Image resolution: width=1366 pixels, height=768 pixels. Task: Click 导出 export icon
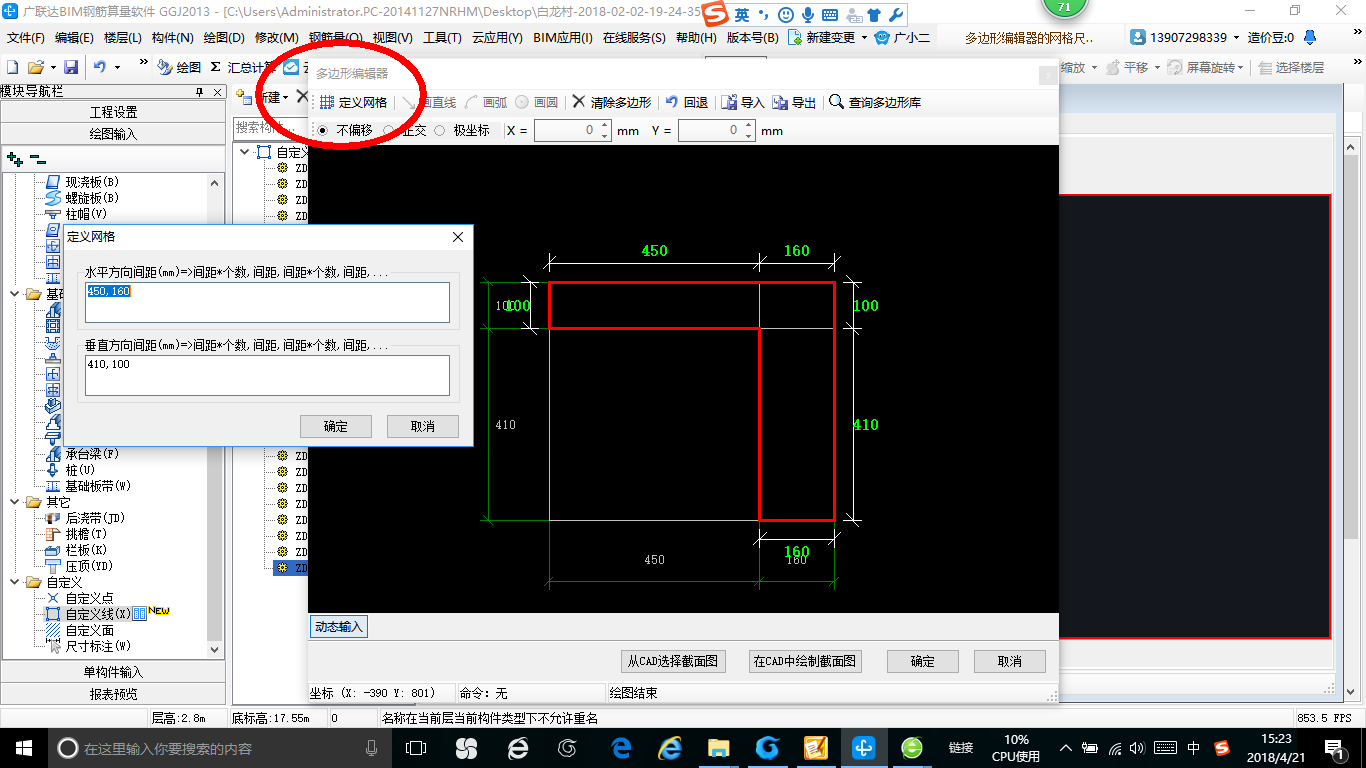pos(794,102)
